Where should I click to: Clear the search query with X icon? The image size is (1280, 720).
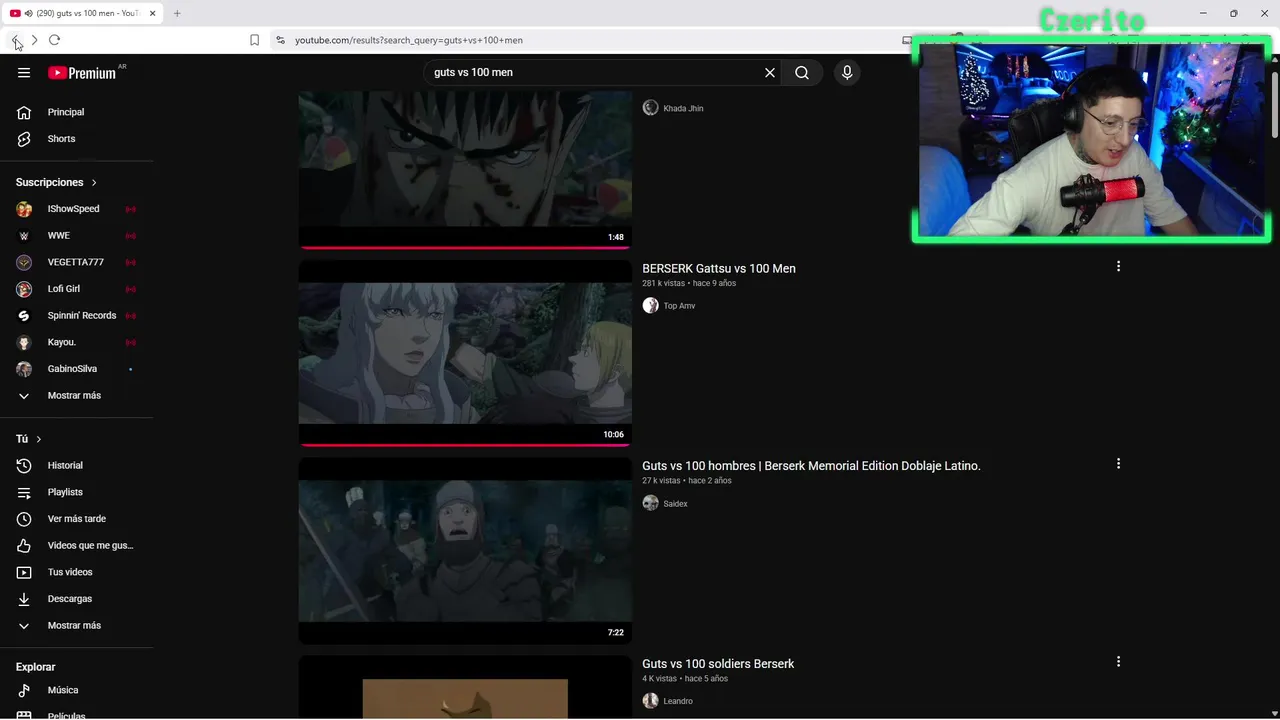770,72
